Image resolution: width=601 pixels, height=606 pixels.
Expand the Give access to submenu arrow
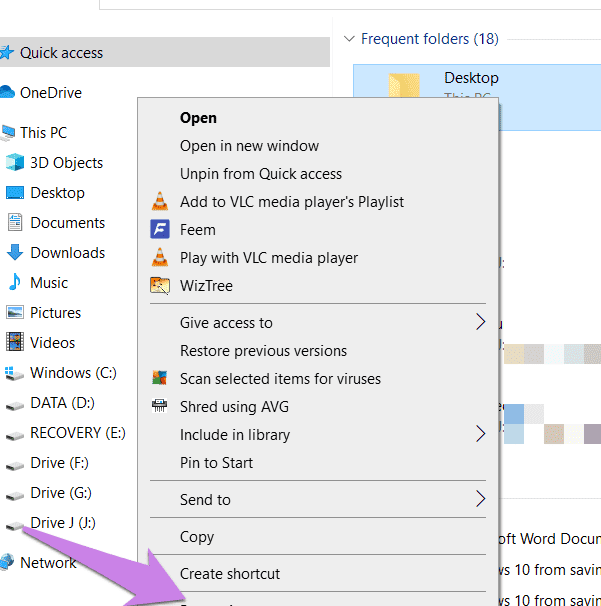click(480, 322)
